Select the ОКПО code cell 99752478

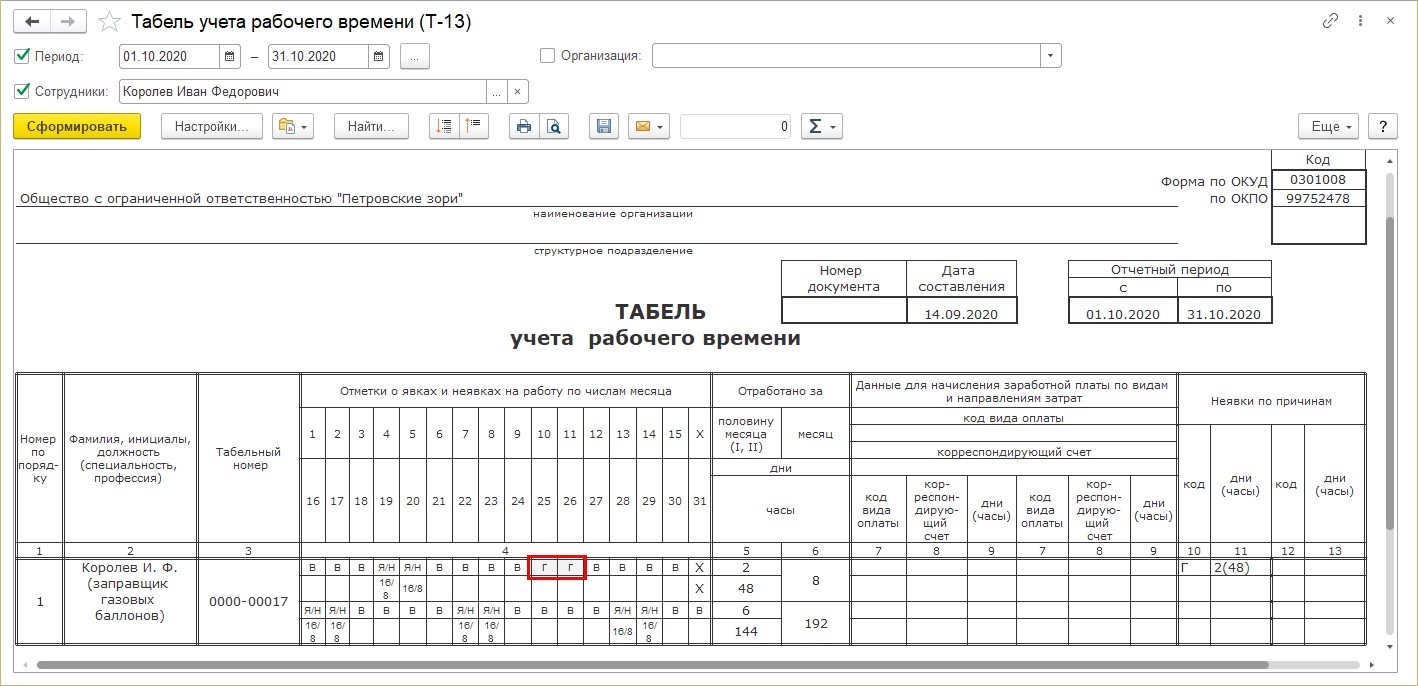click(1318, 198)
